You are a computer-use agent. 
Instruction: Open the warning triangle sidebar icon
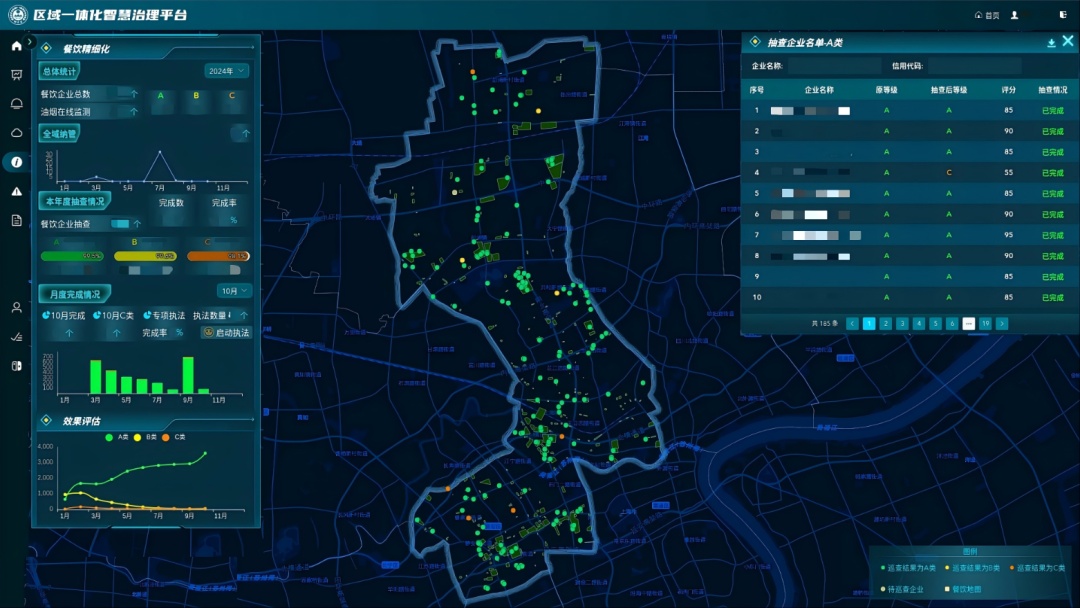tap(16, 191)
